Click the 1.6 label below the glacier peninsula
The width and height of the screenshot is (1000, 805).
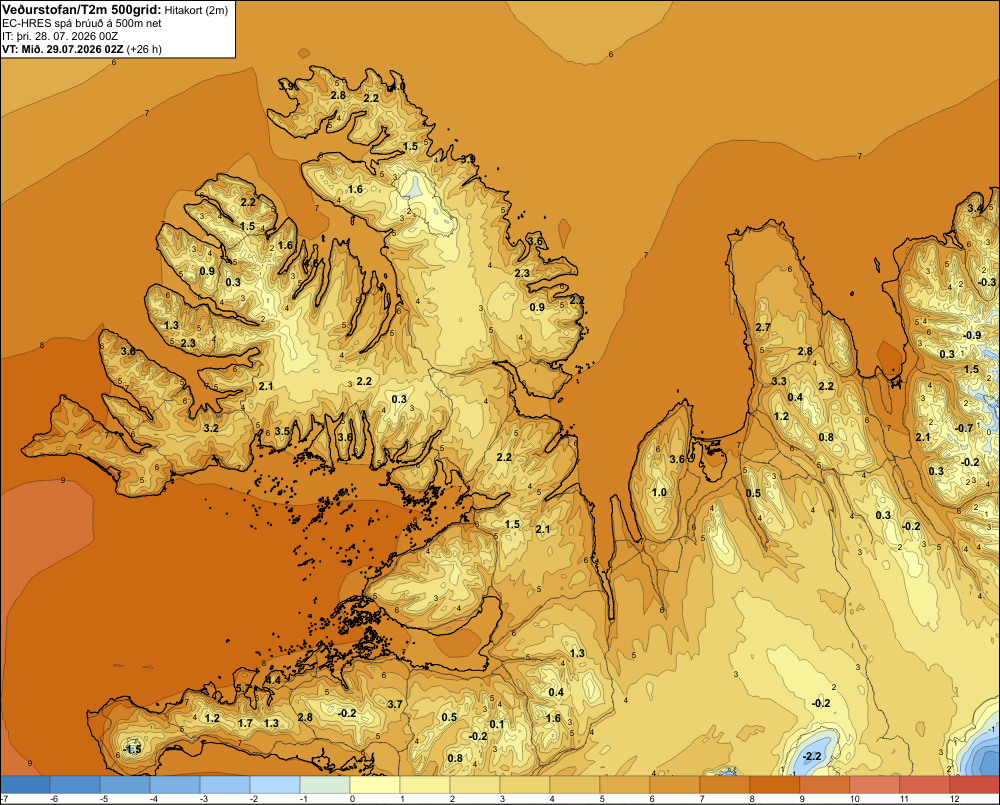(355, 189)
